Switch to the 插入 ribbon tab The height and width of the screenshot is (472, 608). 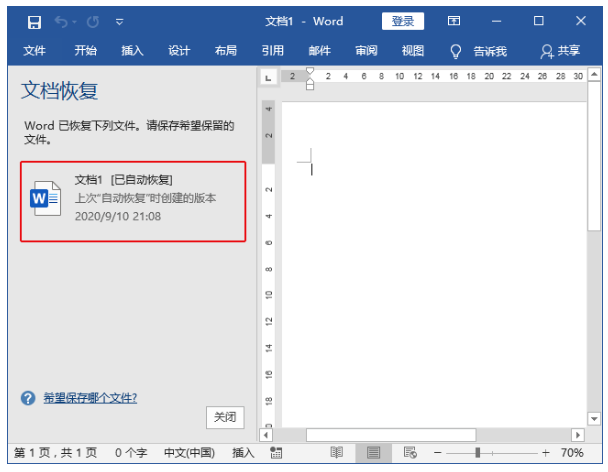click(132, 50)
